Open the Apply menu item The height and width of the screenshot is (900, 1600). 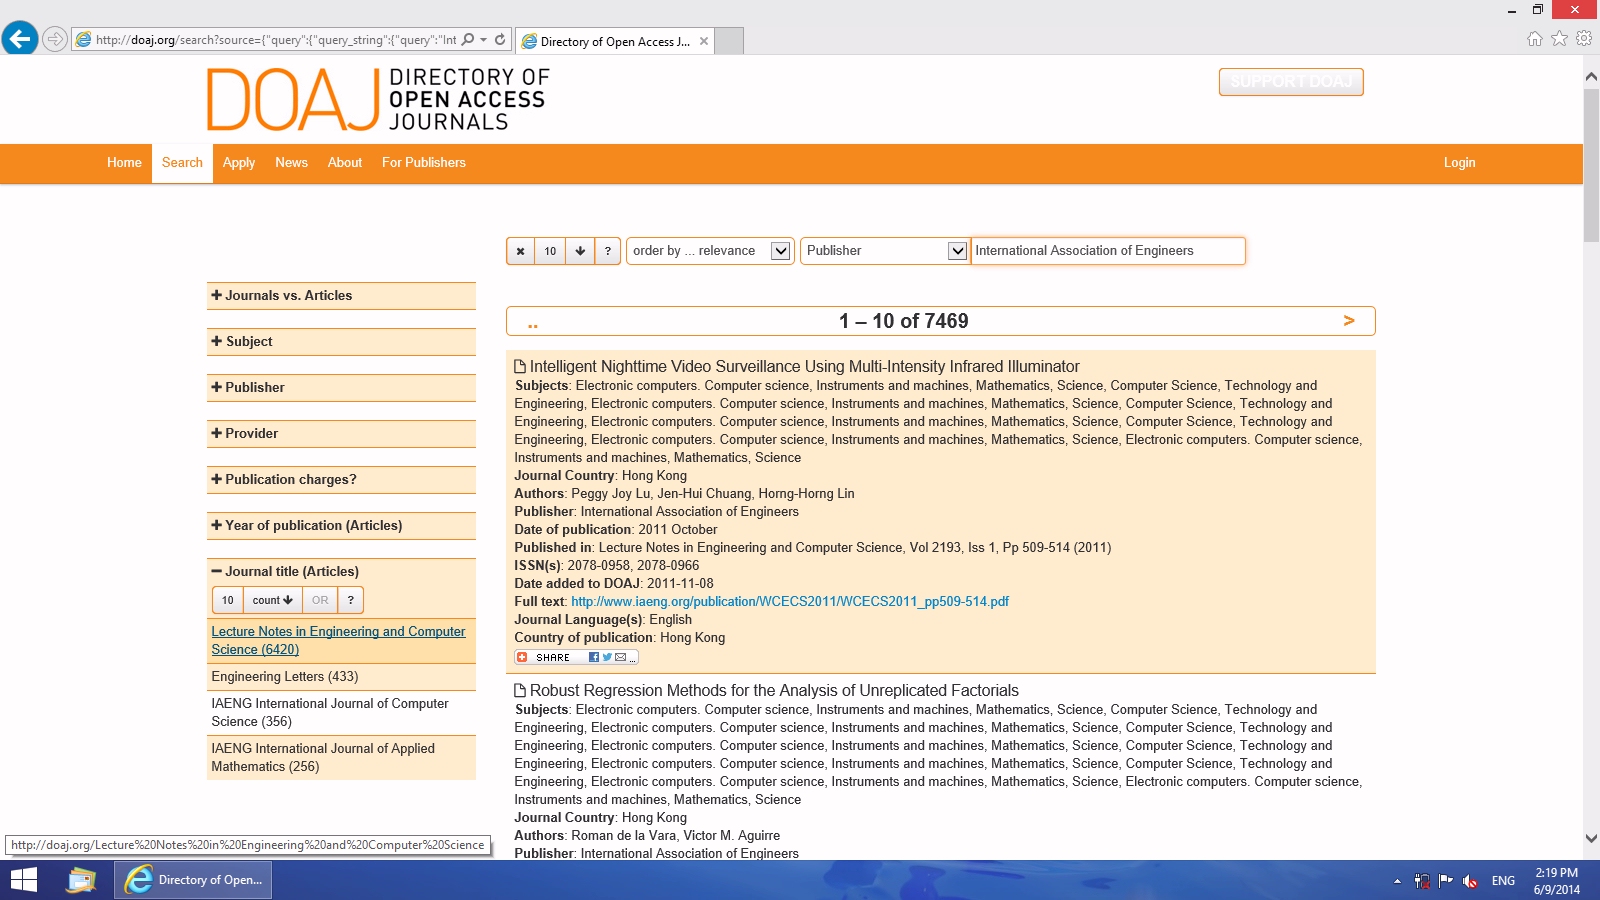tap(239, 163)
